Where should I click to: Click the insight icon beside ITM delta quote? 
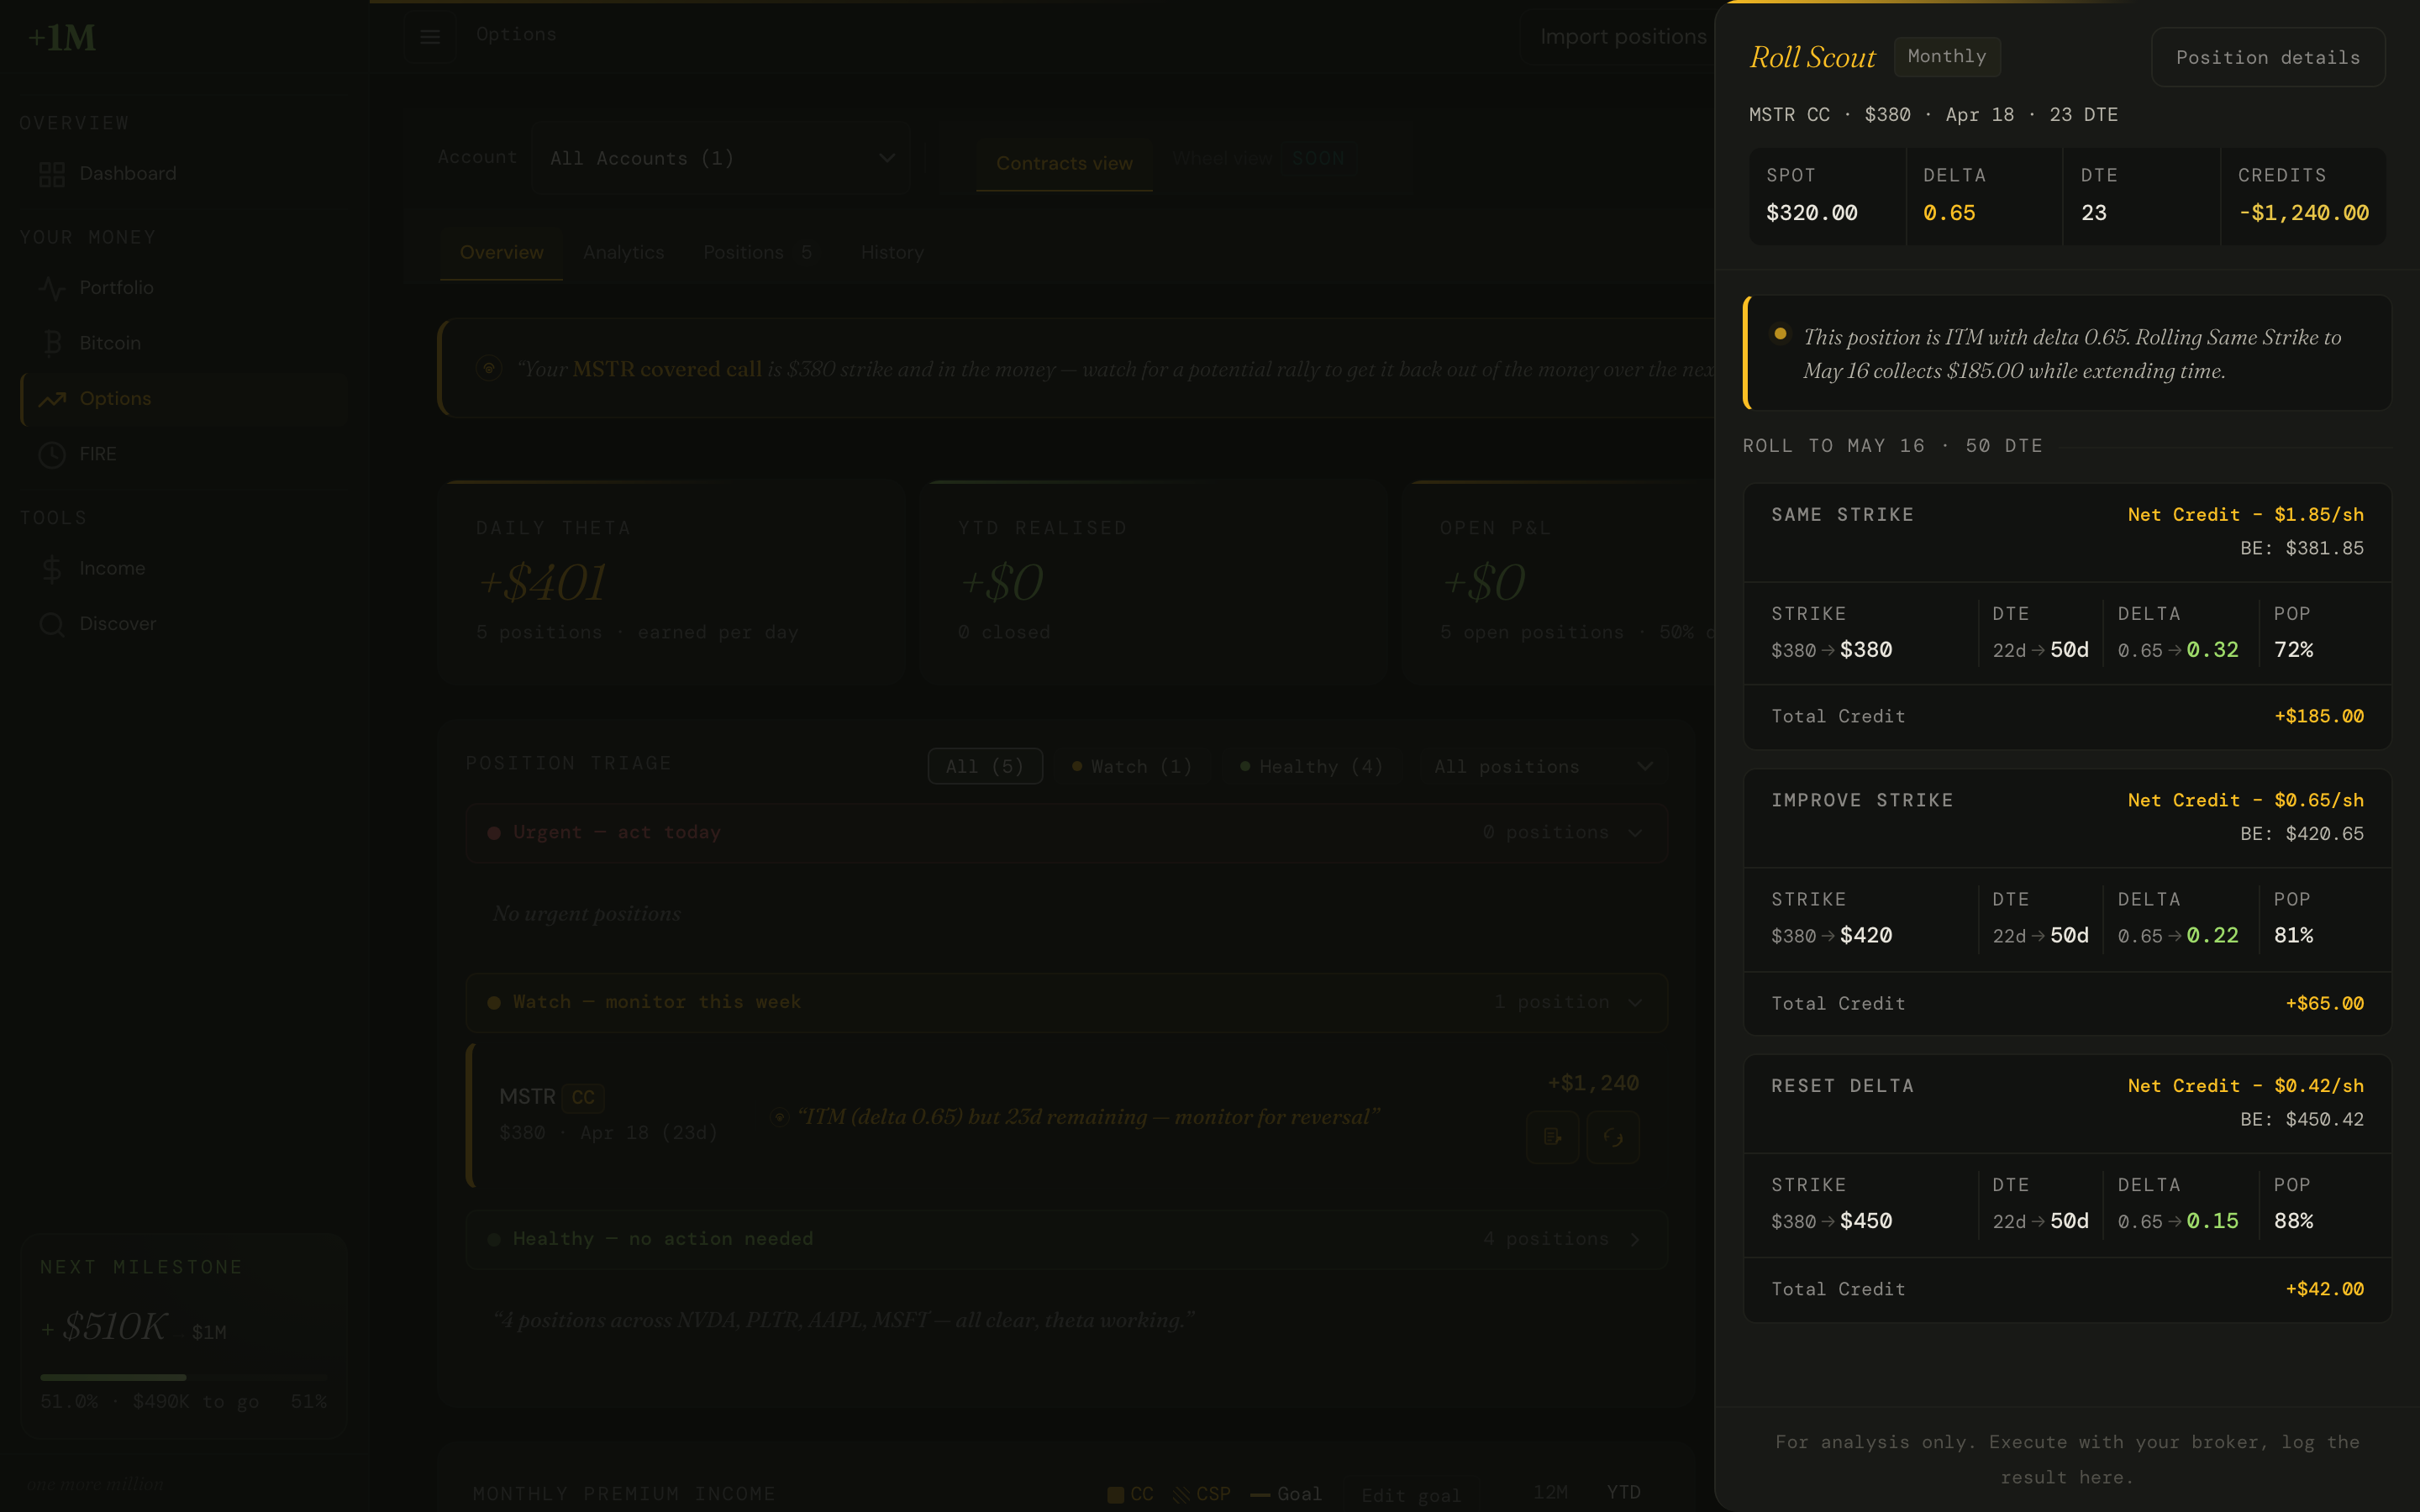[x=780, y=1117]
